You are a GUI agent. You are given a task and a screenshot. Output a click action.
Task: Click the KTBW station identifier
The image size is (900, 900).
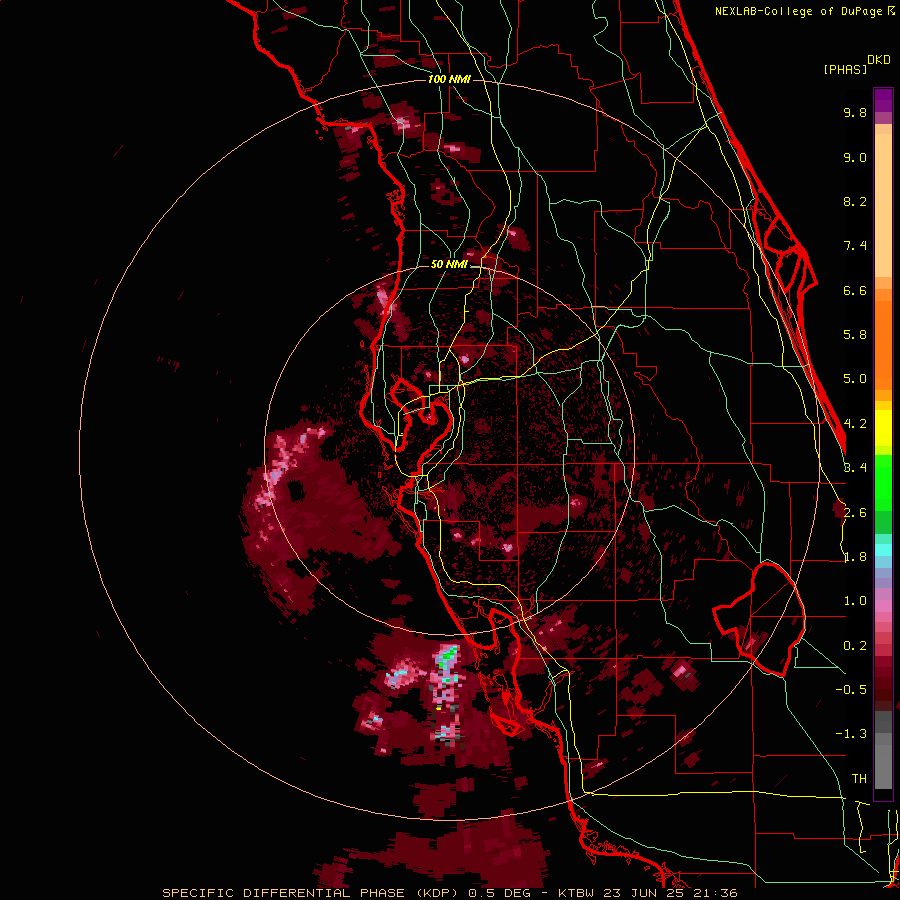(x=576, y=893)
